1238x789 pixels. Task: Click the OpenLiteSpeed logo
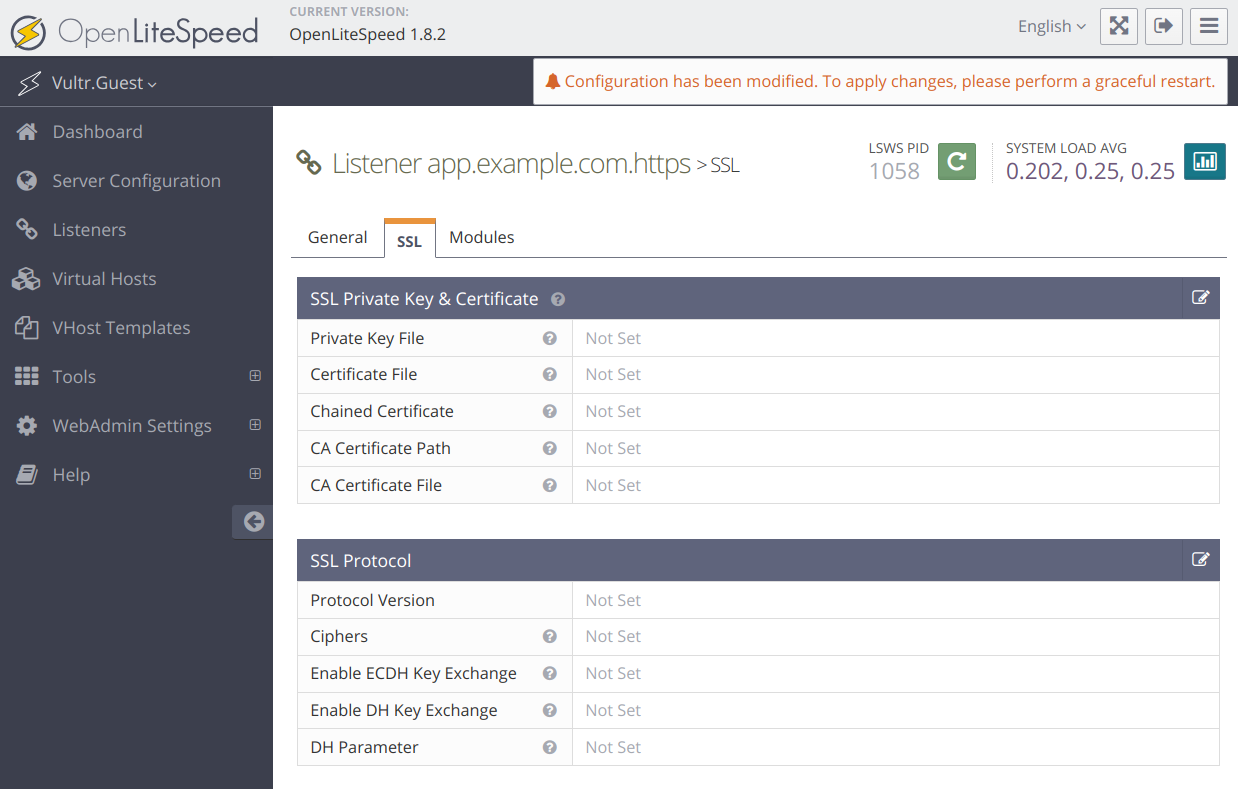pyautogui.click(x=135, y=31)
